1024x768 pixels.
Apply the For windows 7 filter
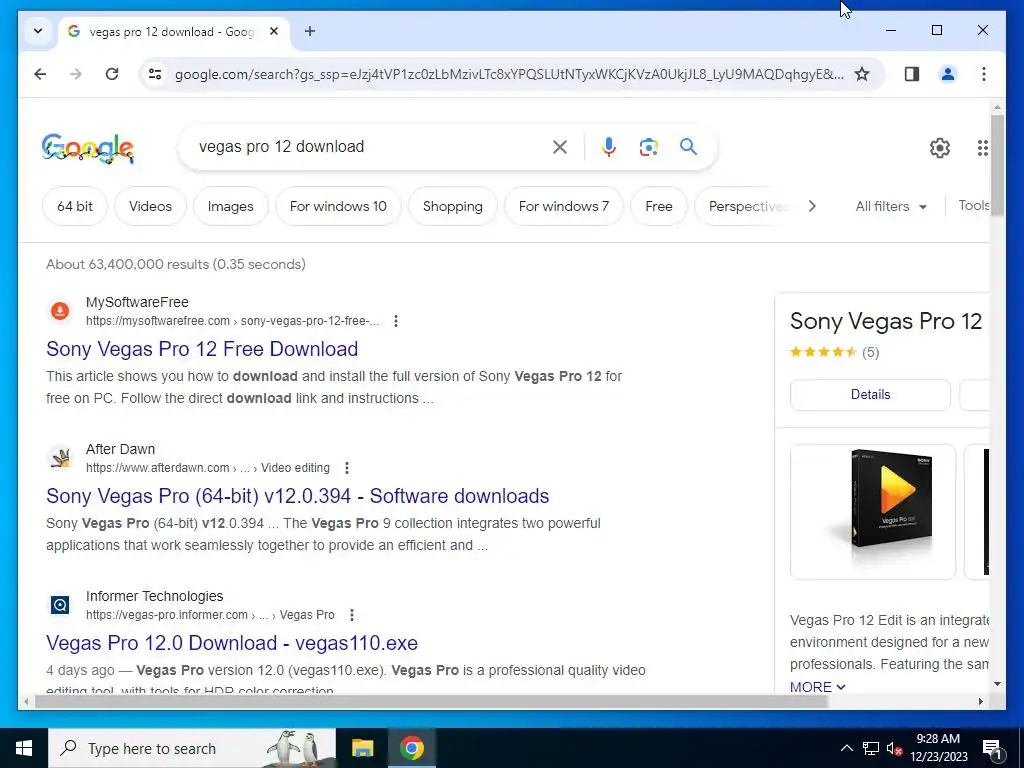pos(564,206)
